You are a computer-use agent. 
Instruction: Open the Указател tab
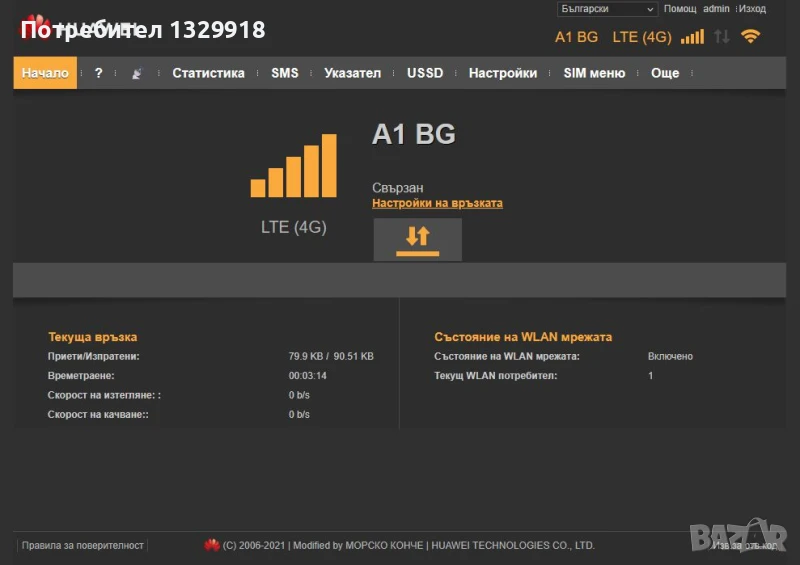tap(353, 73)
